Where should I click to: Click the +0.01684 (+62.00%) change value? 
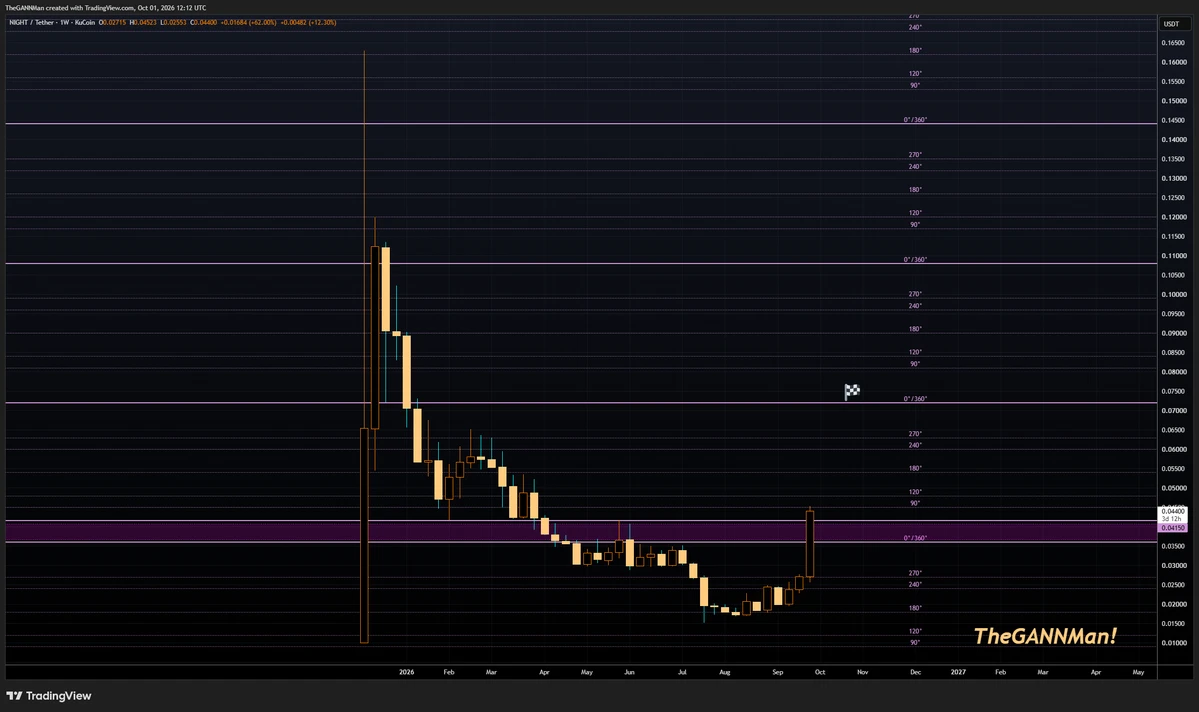(x=249, y=22)
